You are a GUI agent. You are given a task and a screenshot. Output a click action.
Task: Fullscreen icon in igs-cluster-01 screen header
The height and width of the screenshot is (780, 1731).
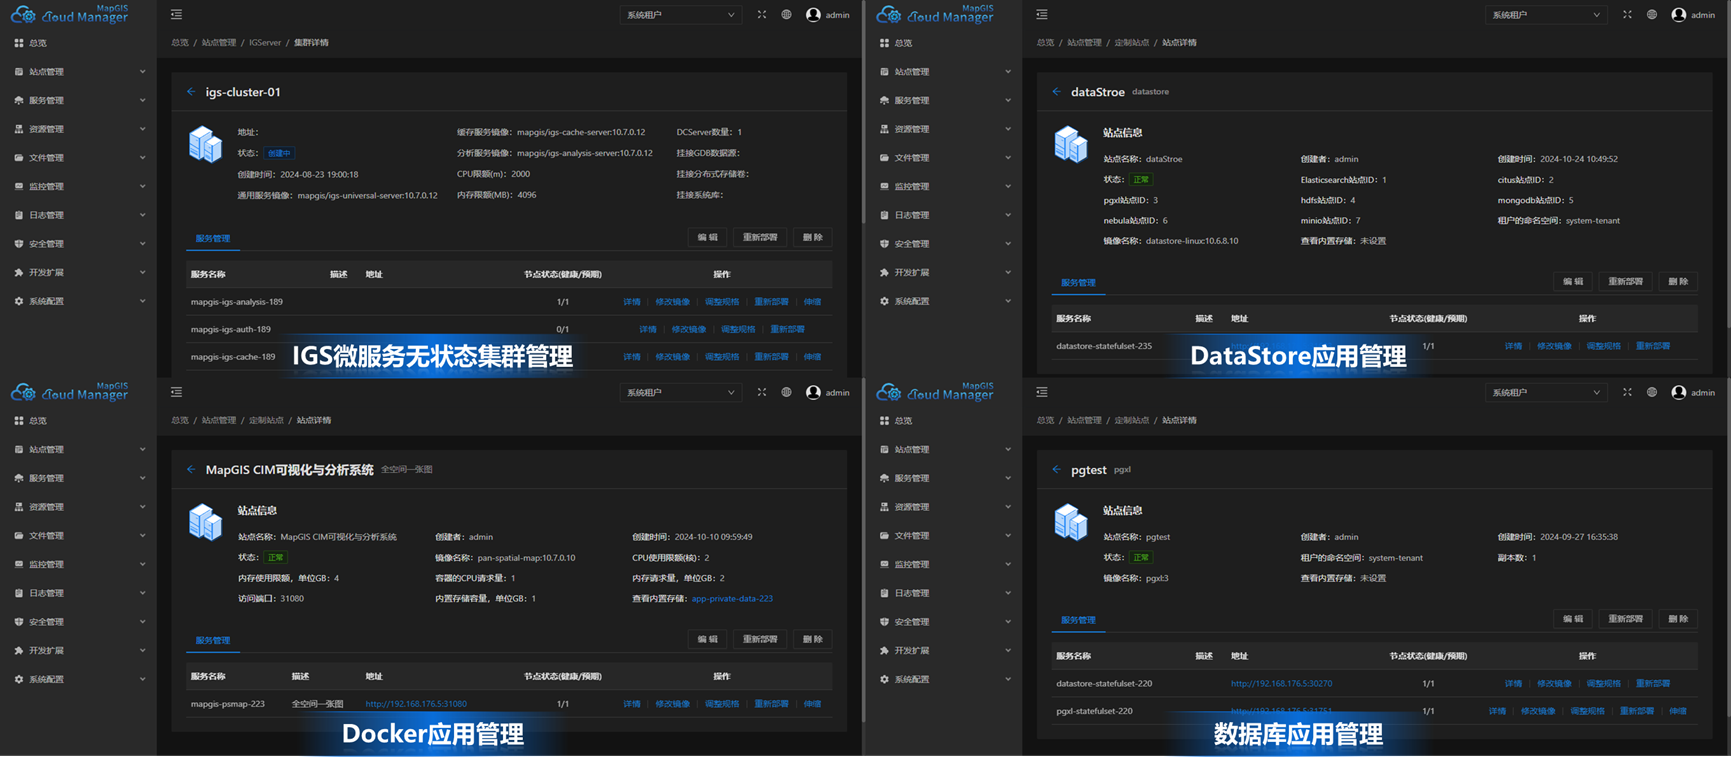[x=762, y=15]
